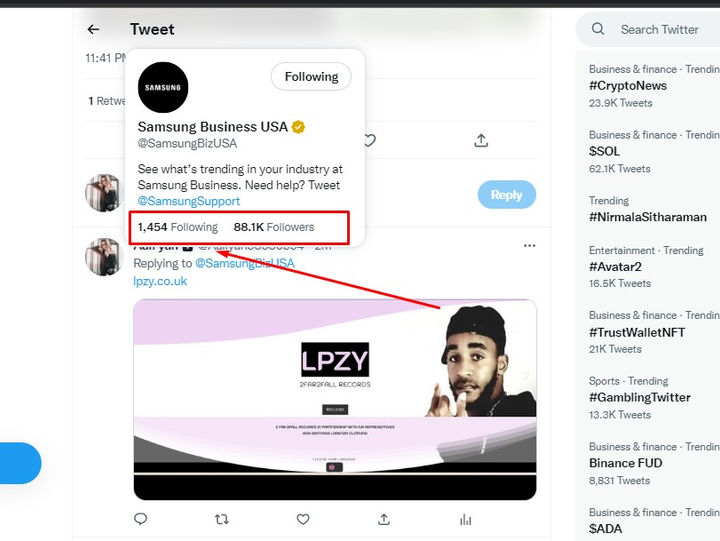Open the 1,454 Following list

pyautogui.click(x=178, y=227)
